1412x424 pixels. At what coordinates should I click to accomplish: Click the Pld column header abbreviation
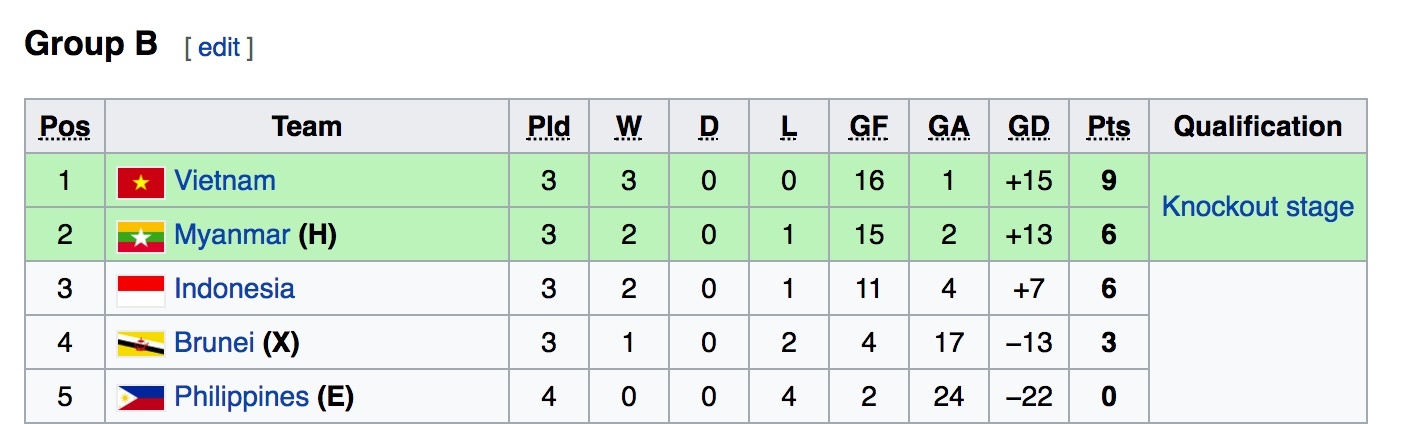tap(549, 127)
